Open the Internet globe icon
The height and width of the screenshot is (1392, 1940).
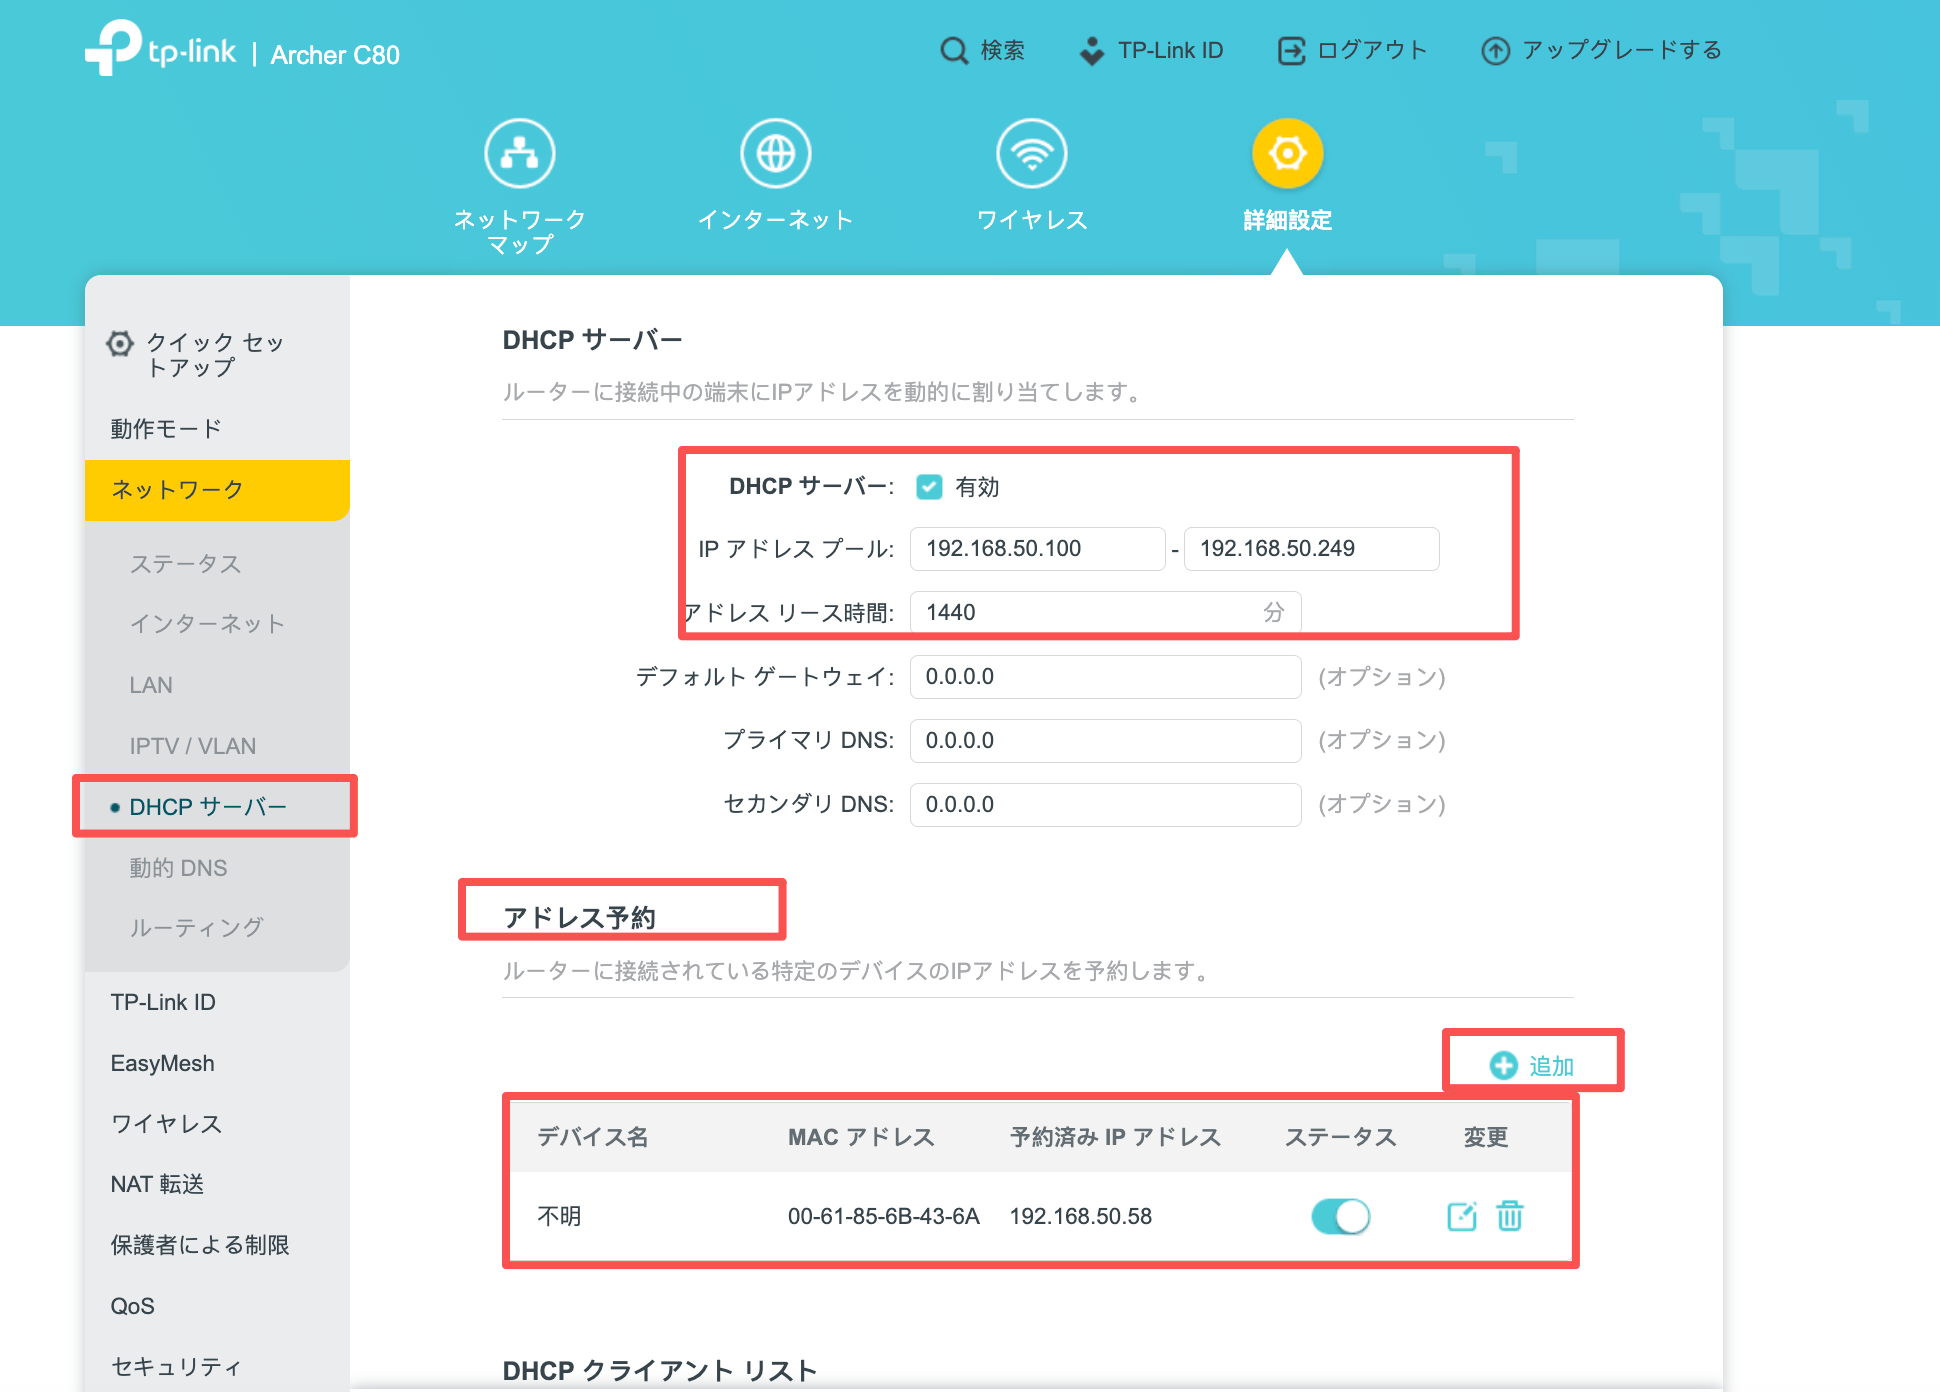pos(776,153)
